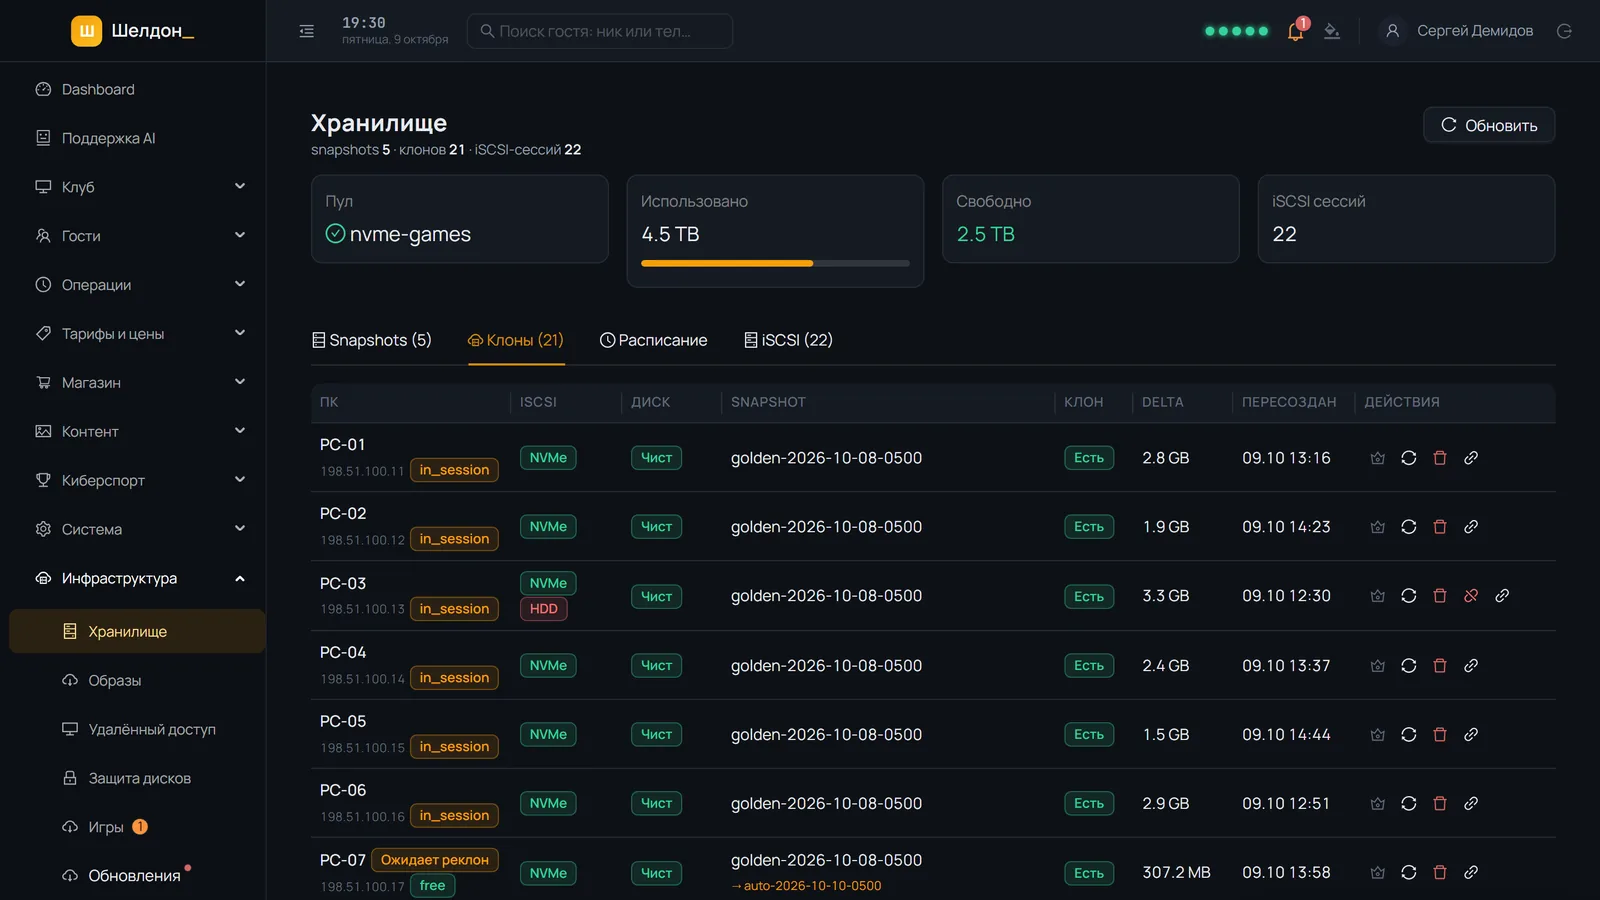1600x900 pixels.
Task: Go to the Образы sidebar page
Action: point(138,681)
